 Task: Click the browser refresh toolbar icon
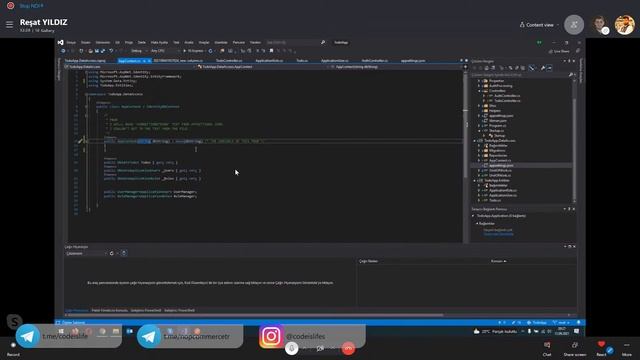pos(211,51)
